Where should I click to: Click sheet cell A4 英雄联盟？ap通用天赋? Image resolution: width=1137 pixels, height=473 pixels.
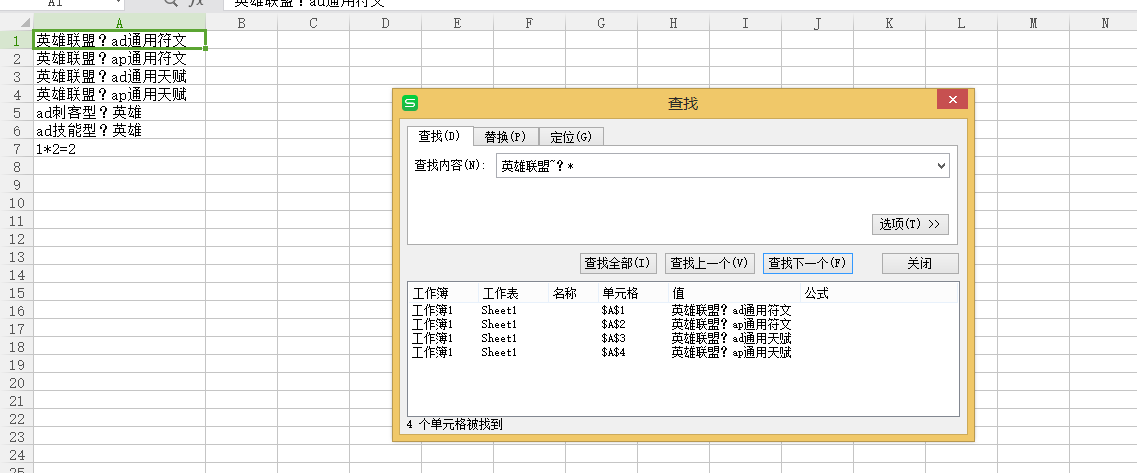pos(120,94)
